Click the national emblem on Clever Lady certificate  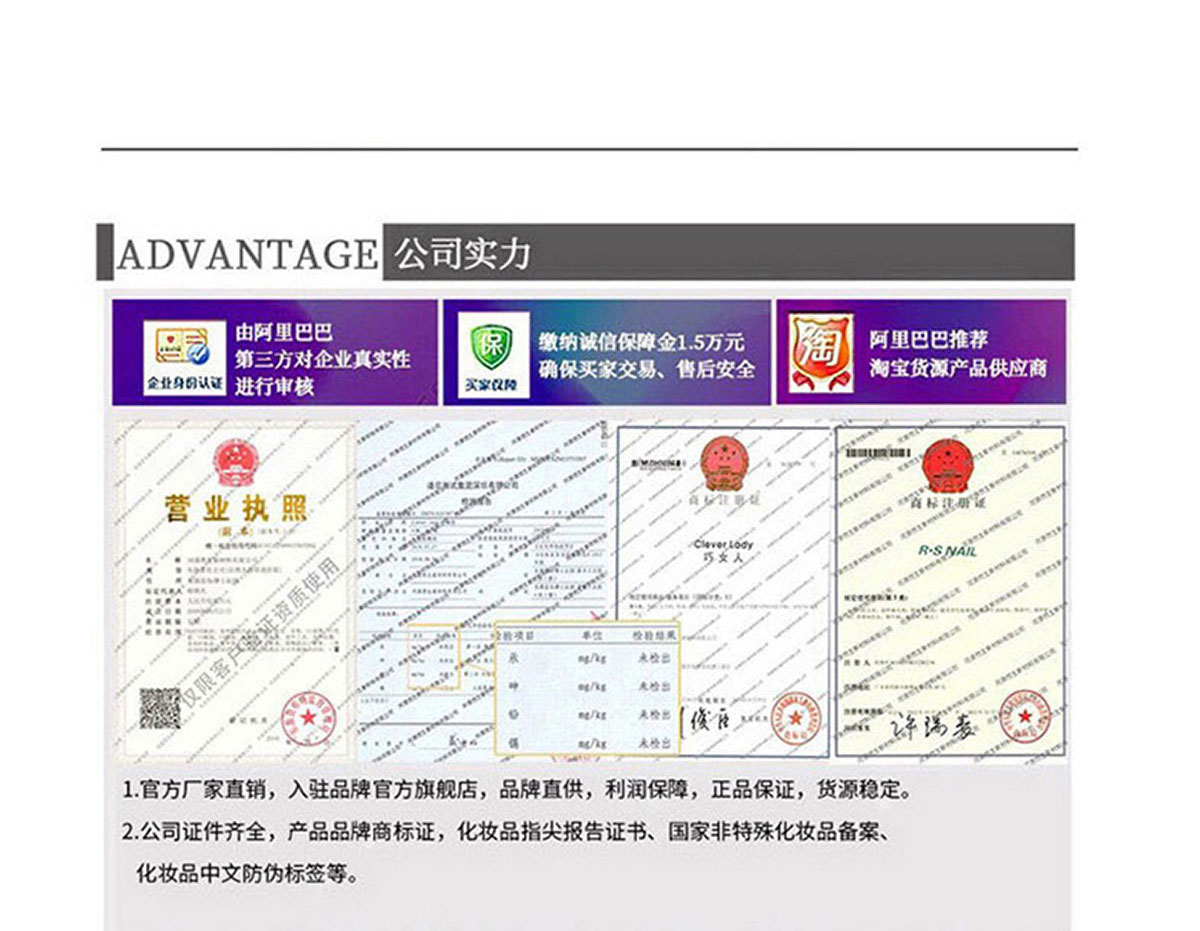coord(725,464)
